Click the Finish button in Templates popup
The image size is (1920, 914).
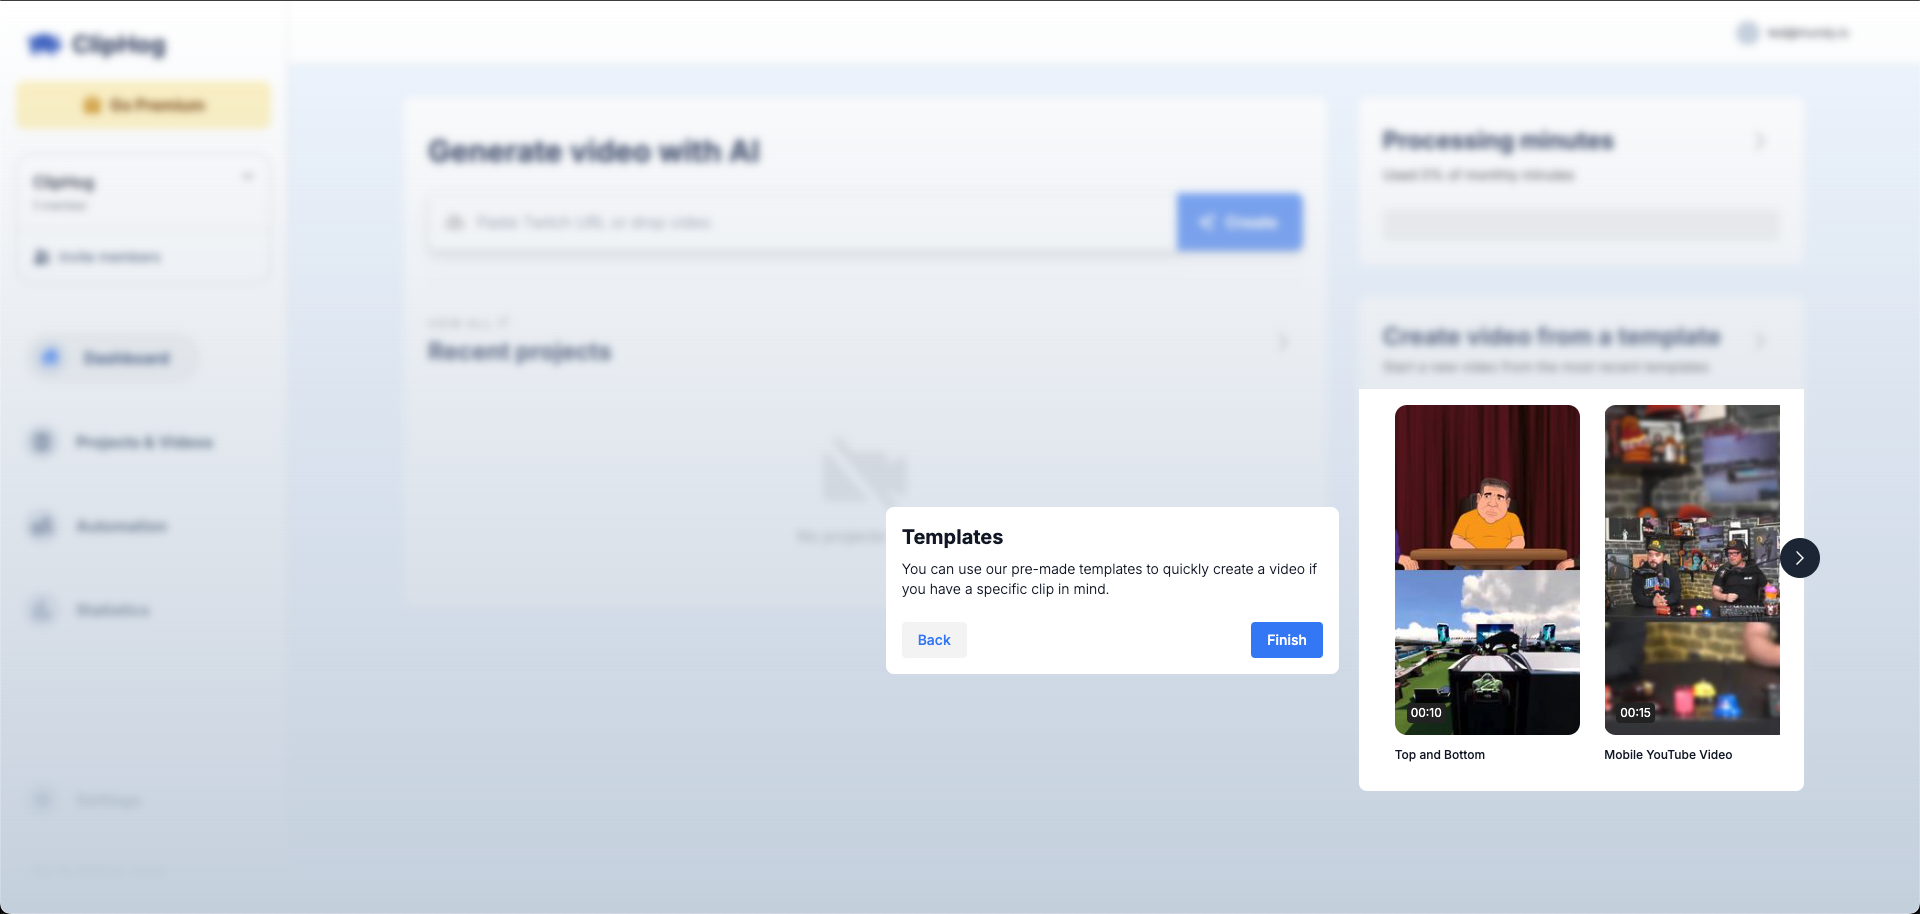click(x=1286, y=640)
